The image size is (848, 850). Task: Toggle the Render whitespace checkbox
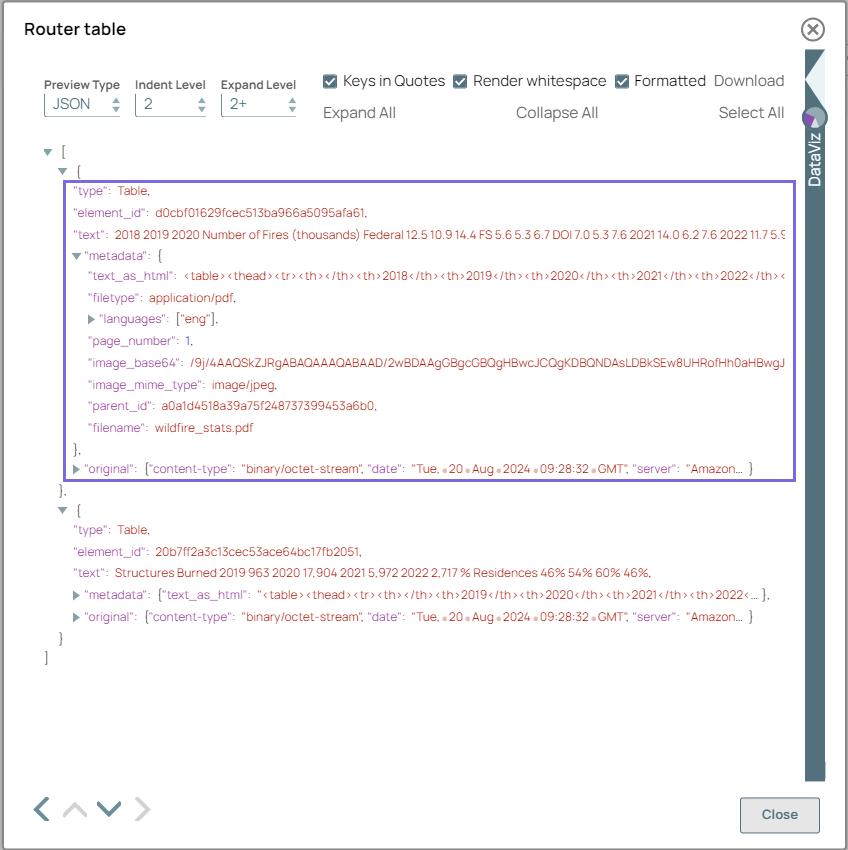pyautogui.click(x=460, y=81)
